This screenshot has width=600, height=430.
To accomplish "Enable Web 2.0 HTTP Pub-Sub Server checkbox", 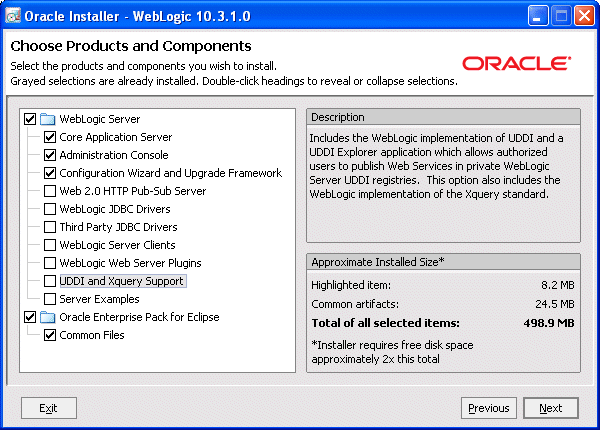I will point(50,191).
